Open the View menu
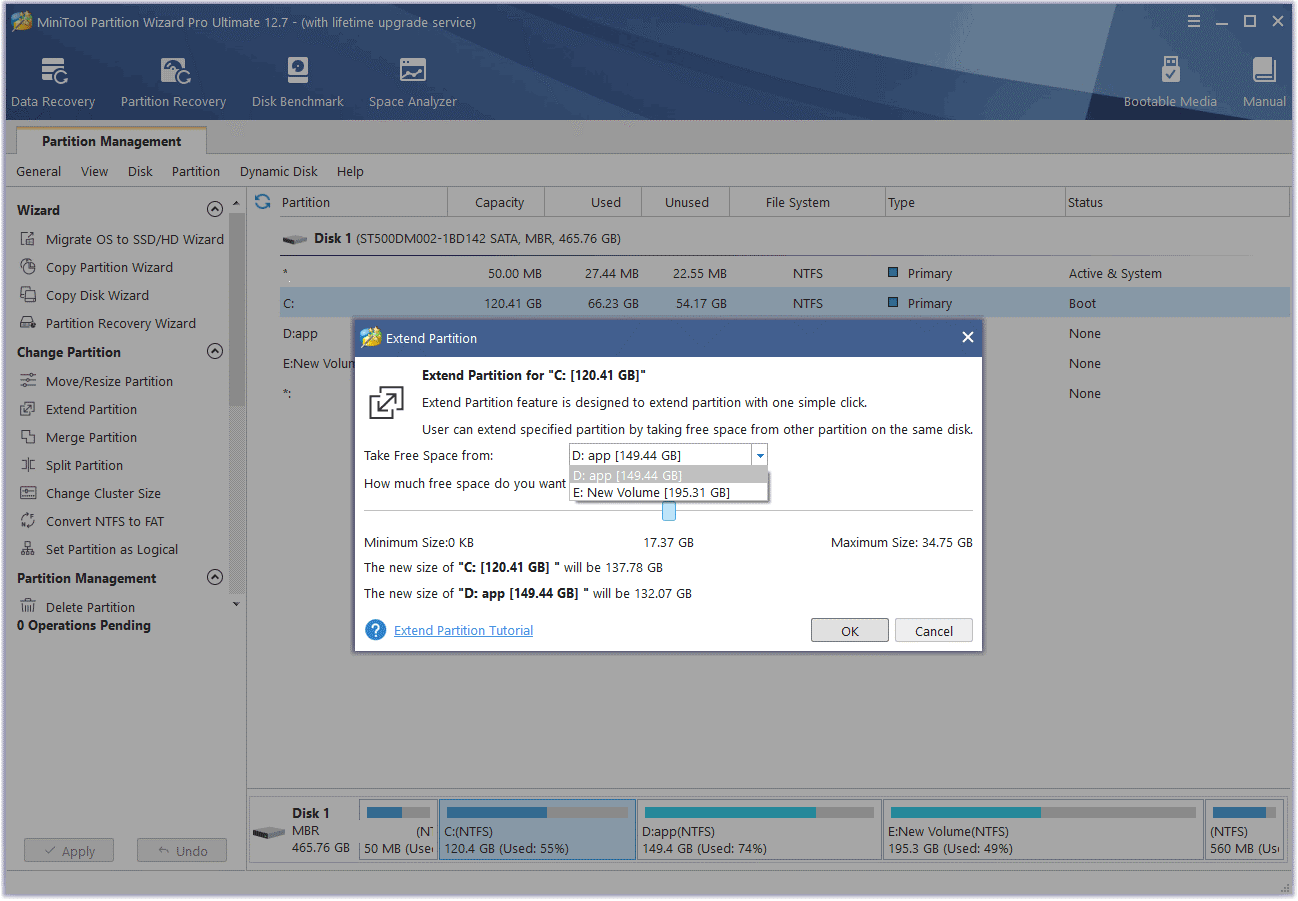Viewport: 1298px width, 901px height. coord(95,171)
